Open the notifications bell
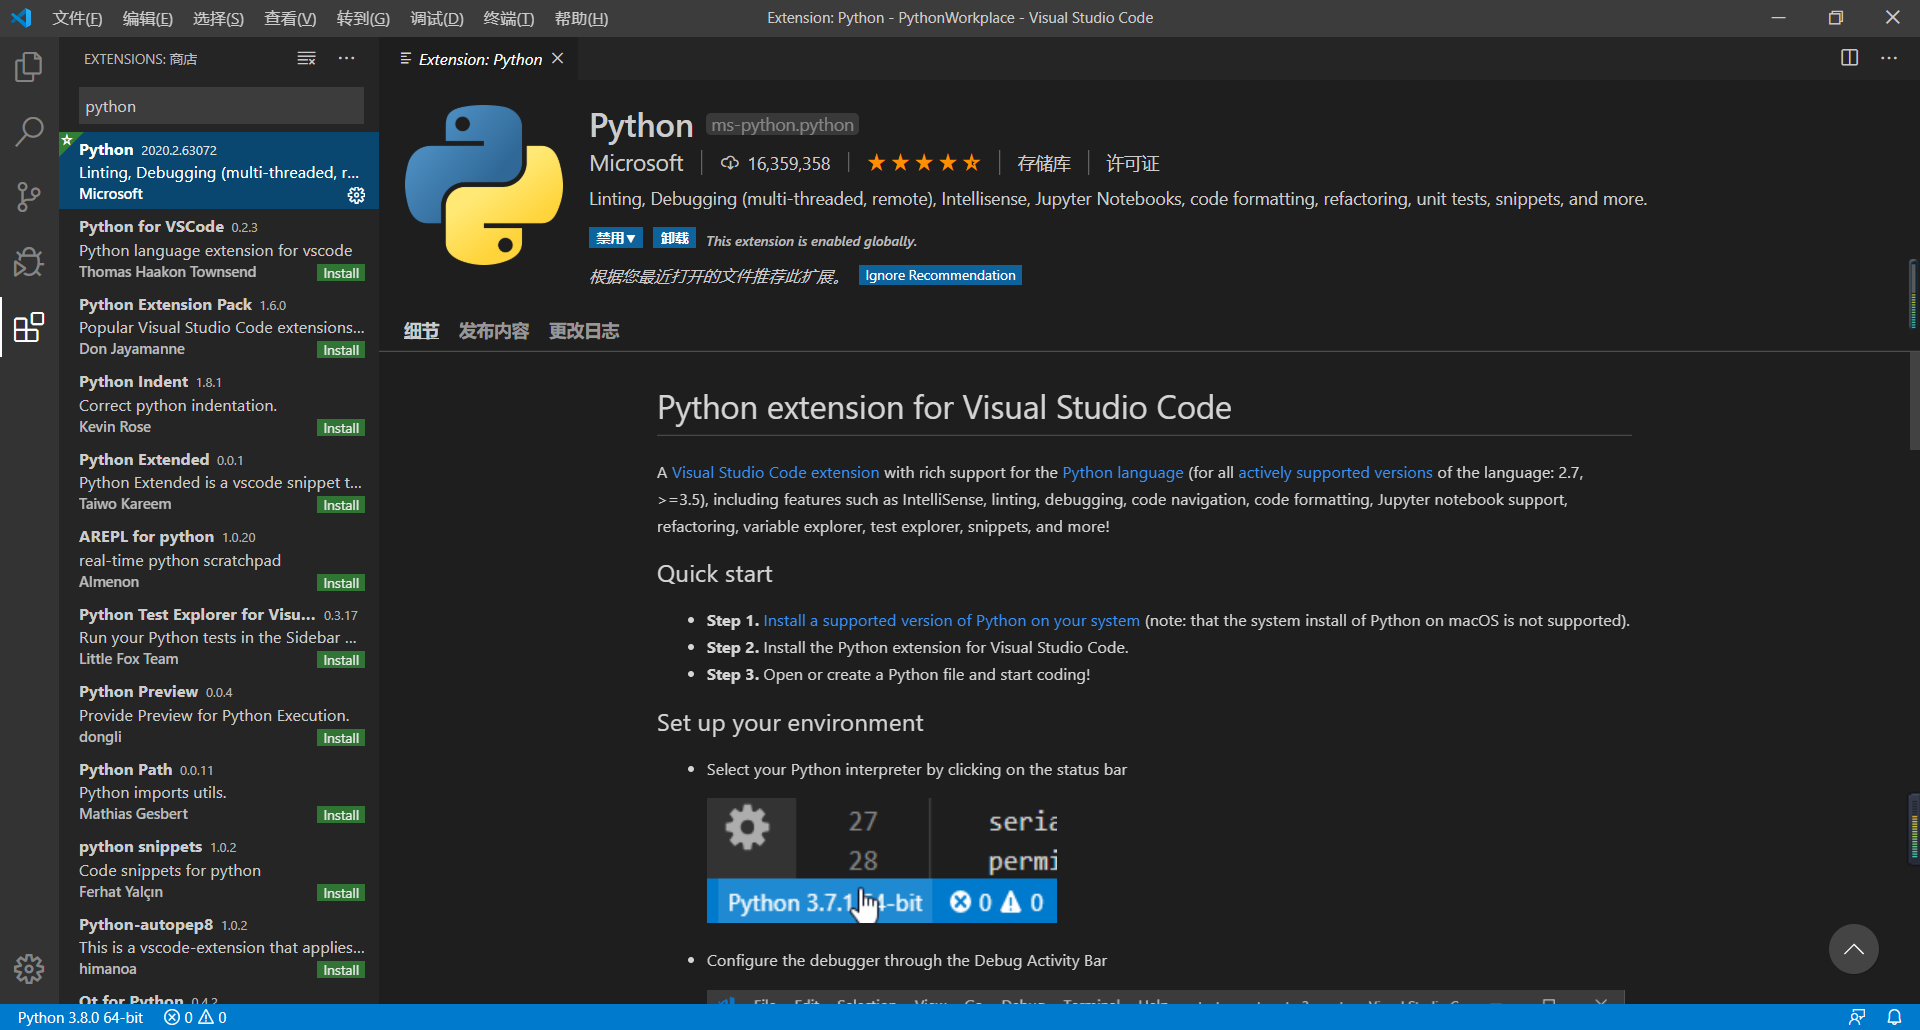This screenshot has width=1920, height=1030. tap(1896, 1016)
